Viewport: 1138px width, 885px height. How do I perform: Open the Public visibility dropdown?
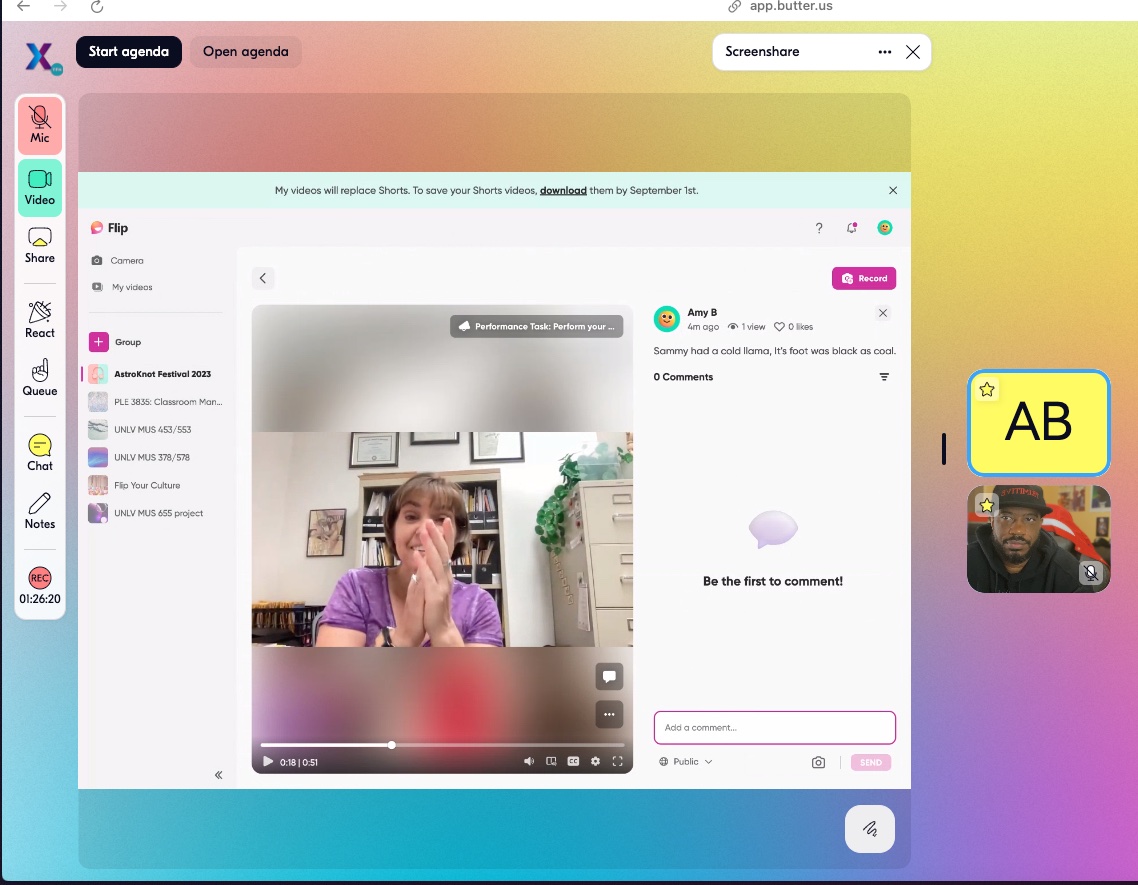[x=685, y=761]
